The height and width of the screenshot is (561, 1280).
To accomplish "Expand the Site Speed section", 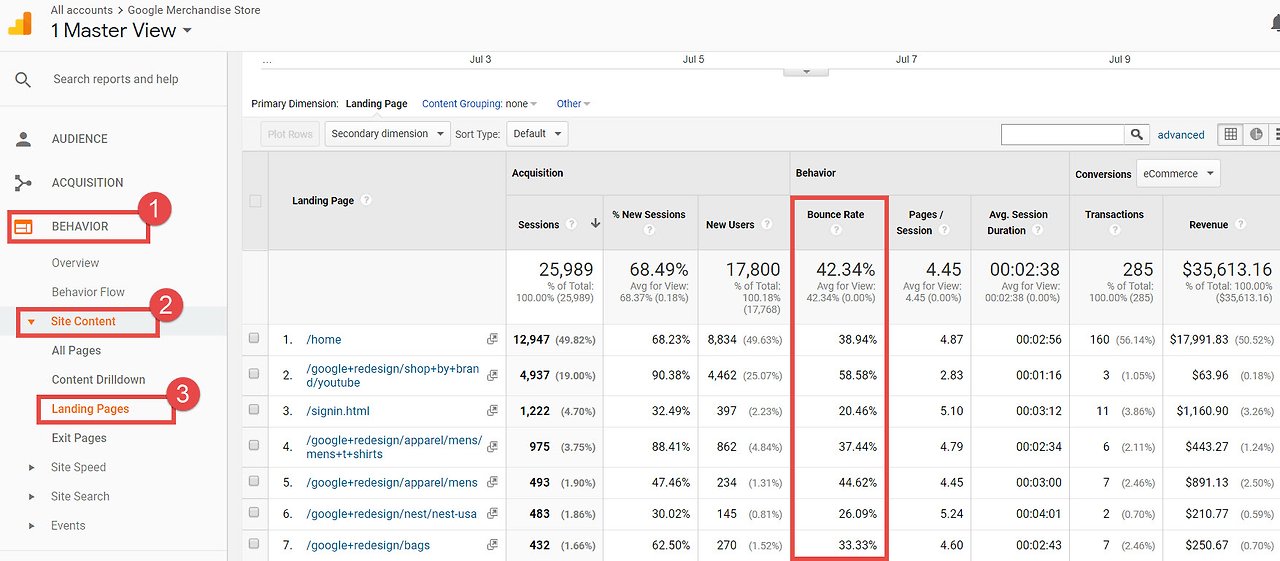I will [31, 467].
